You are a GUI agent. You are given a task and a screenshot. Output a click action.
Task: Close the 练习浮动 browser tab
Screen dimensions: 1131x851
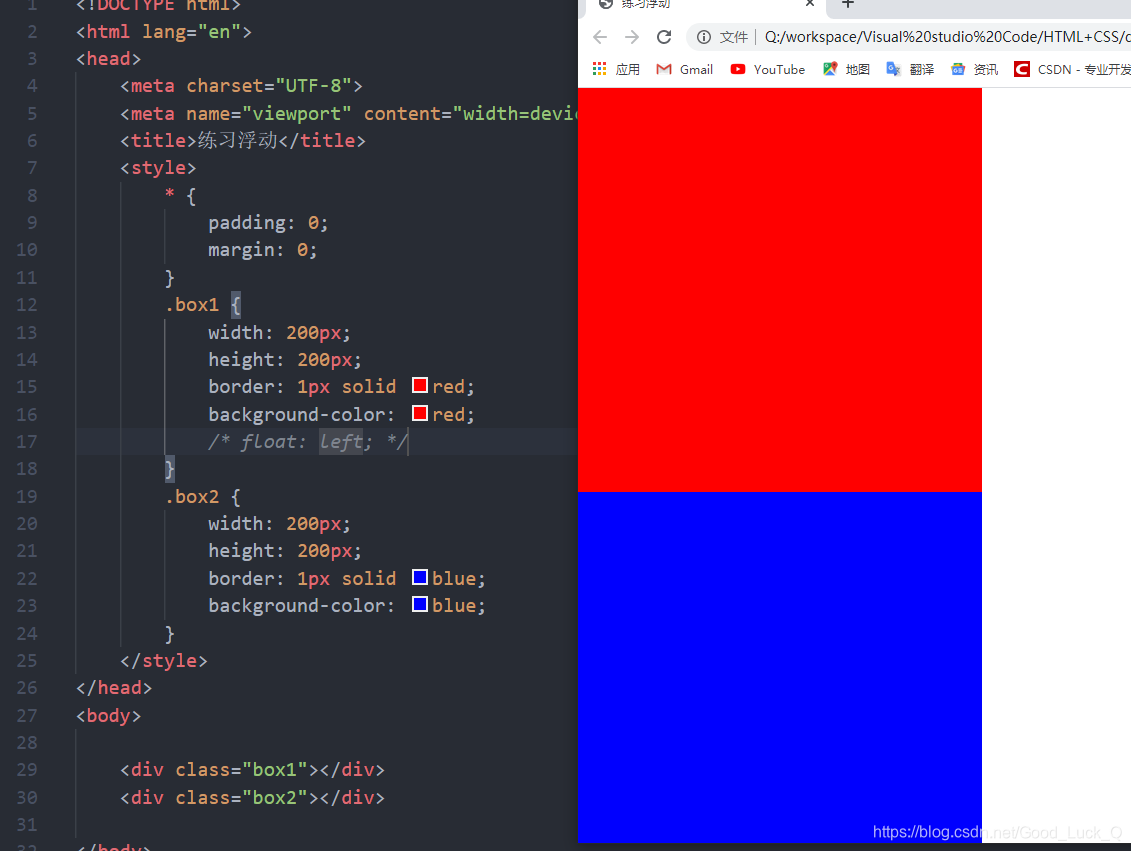pos(810,3)
